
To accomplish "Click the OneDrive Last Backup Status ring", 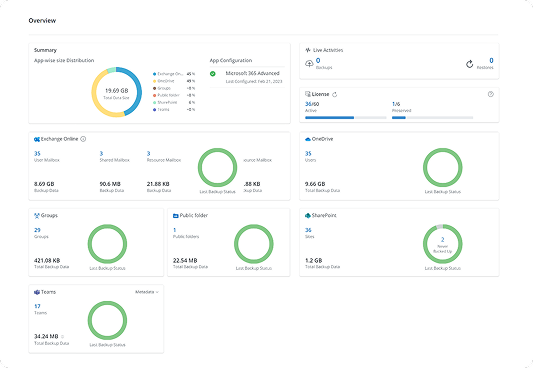I will [443, 168].
